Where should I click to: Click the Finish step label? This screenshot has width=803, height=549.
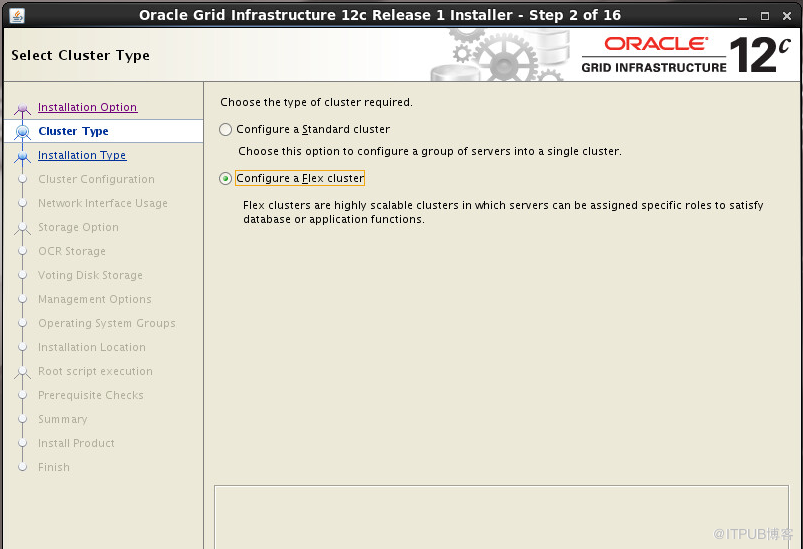(x=54, y=467)
